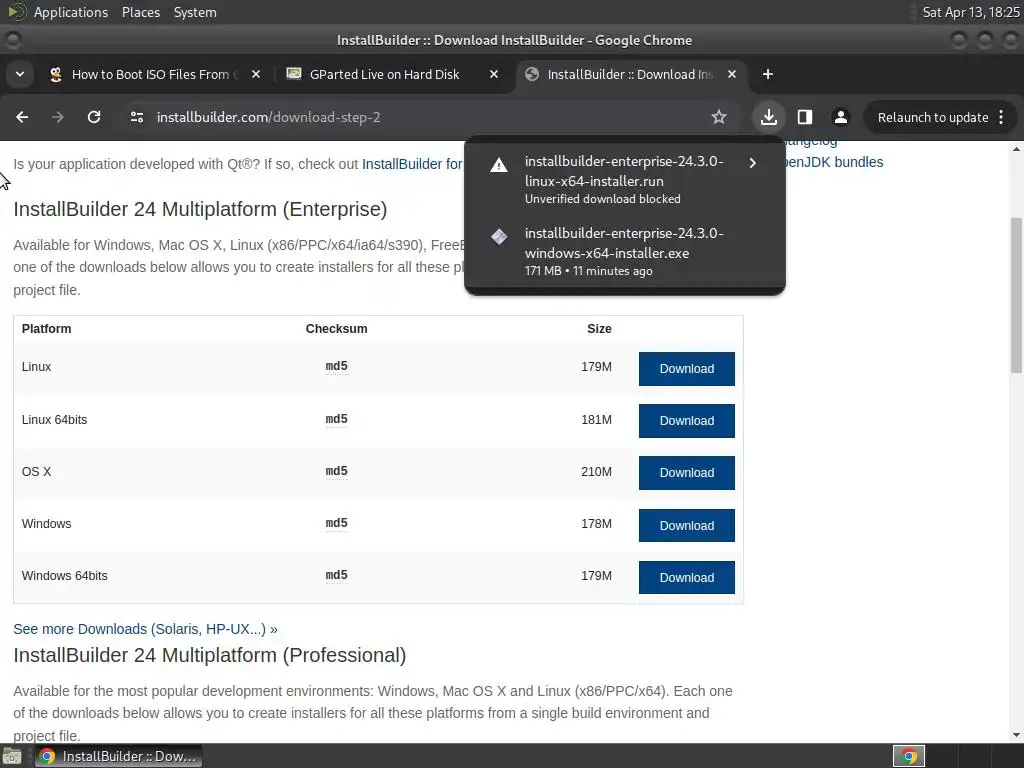Click the Linux 64bits platform label

click(54, 420)
